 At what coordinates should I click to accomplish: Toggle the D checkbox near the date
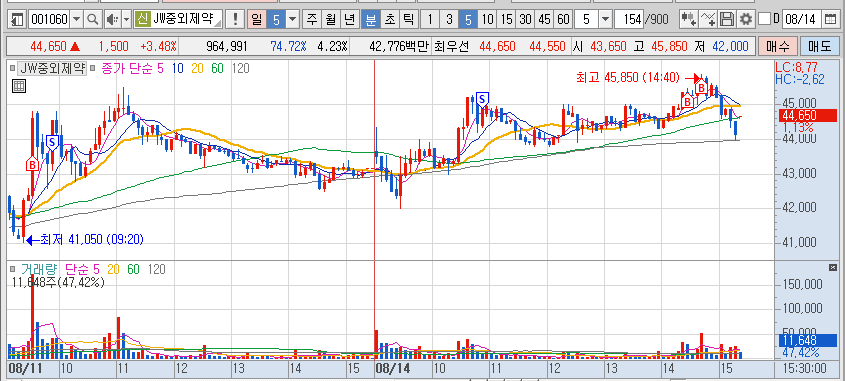[764, 20]
